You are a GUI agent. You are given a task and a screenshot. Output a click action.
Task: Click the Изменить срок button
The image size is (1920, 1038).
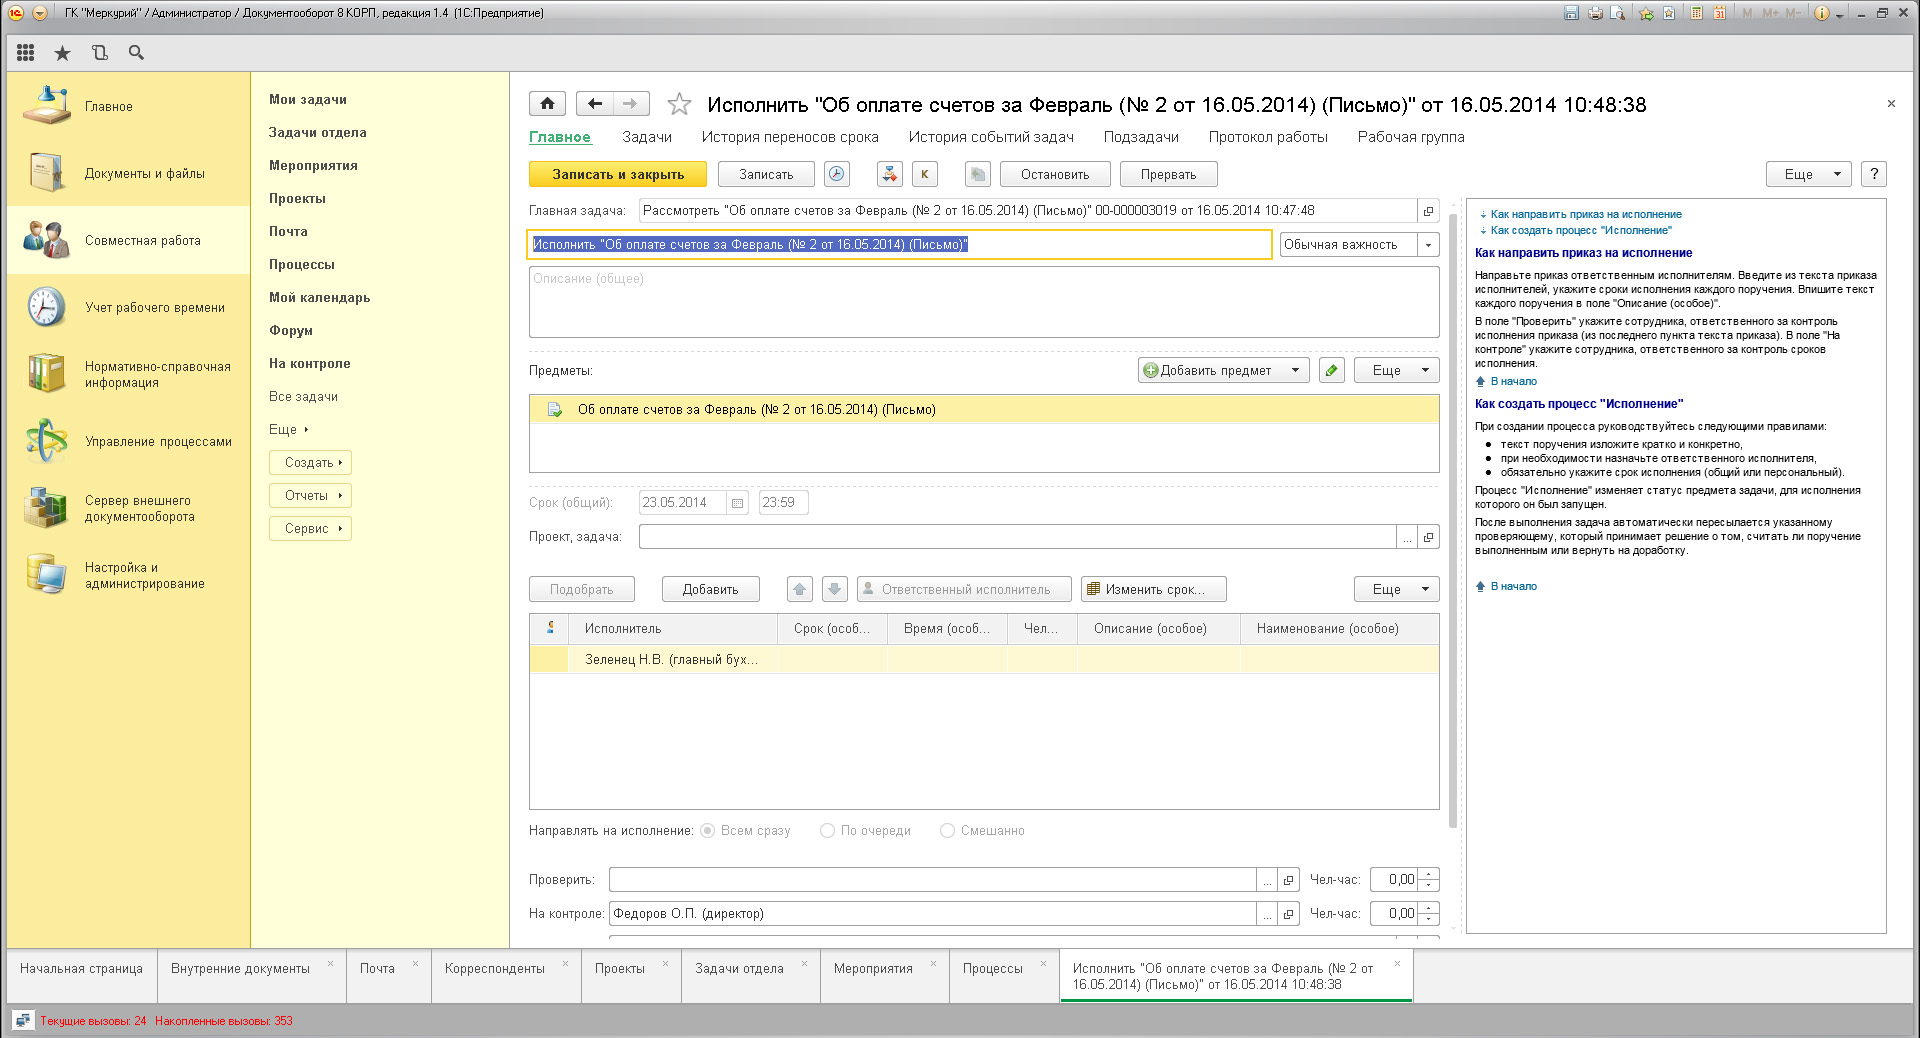[1153, 589]
